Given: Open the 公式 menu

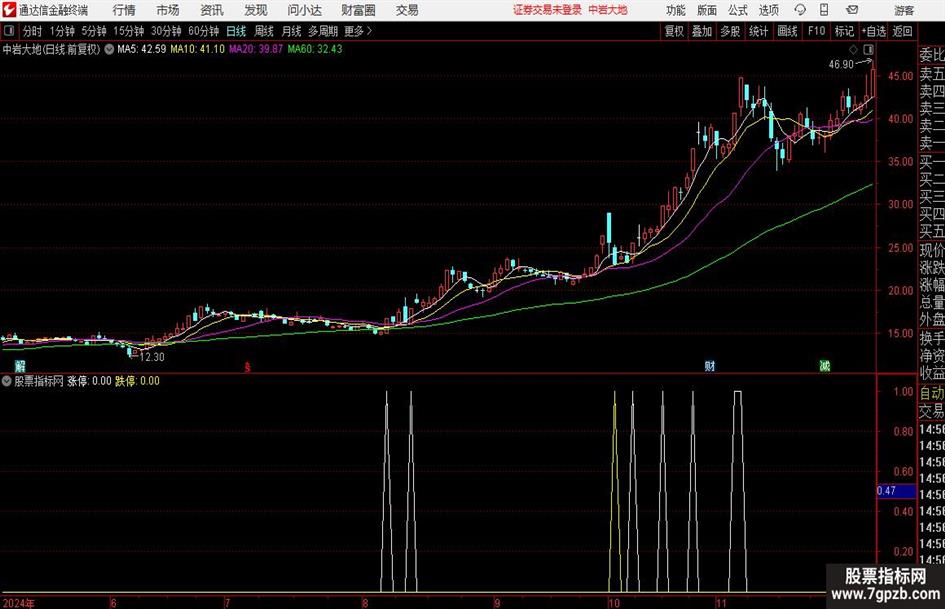Looking at the screenshot, I should point(738,10).
